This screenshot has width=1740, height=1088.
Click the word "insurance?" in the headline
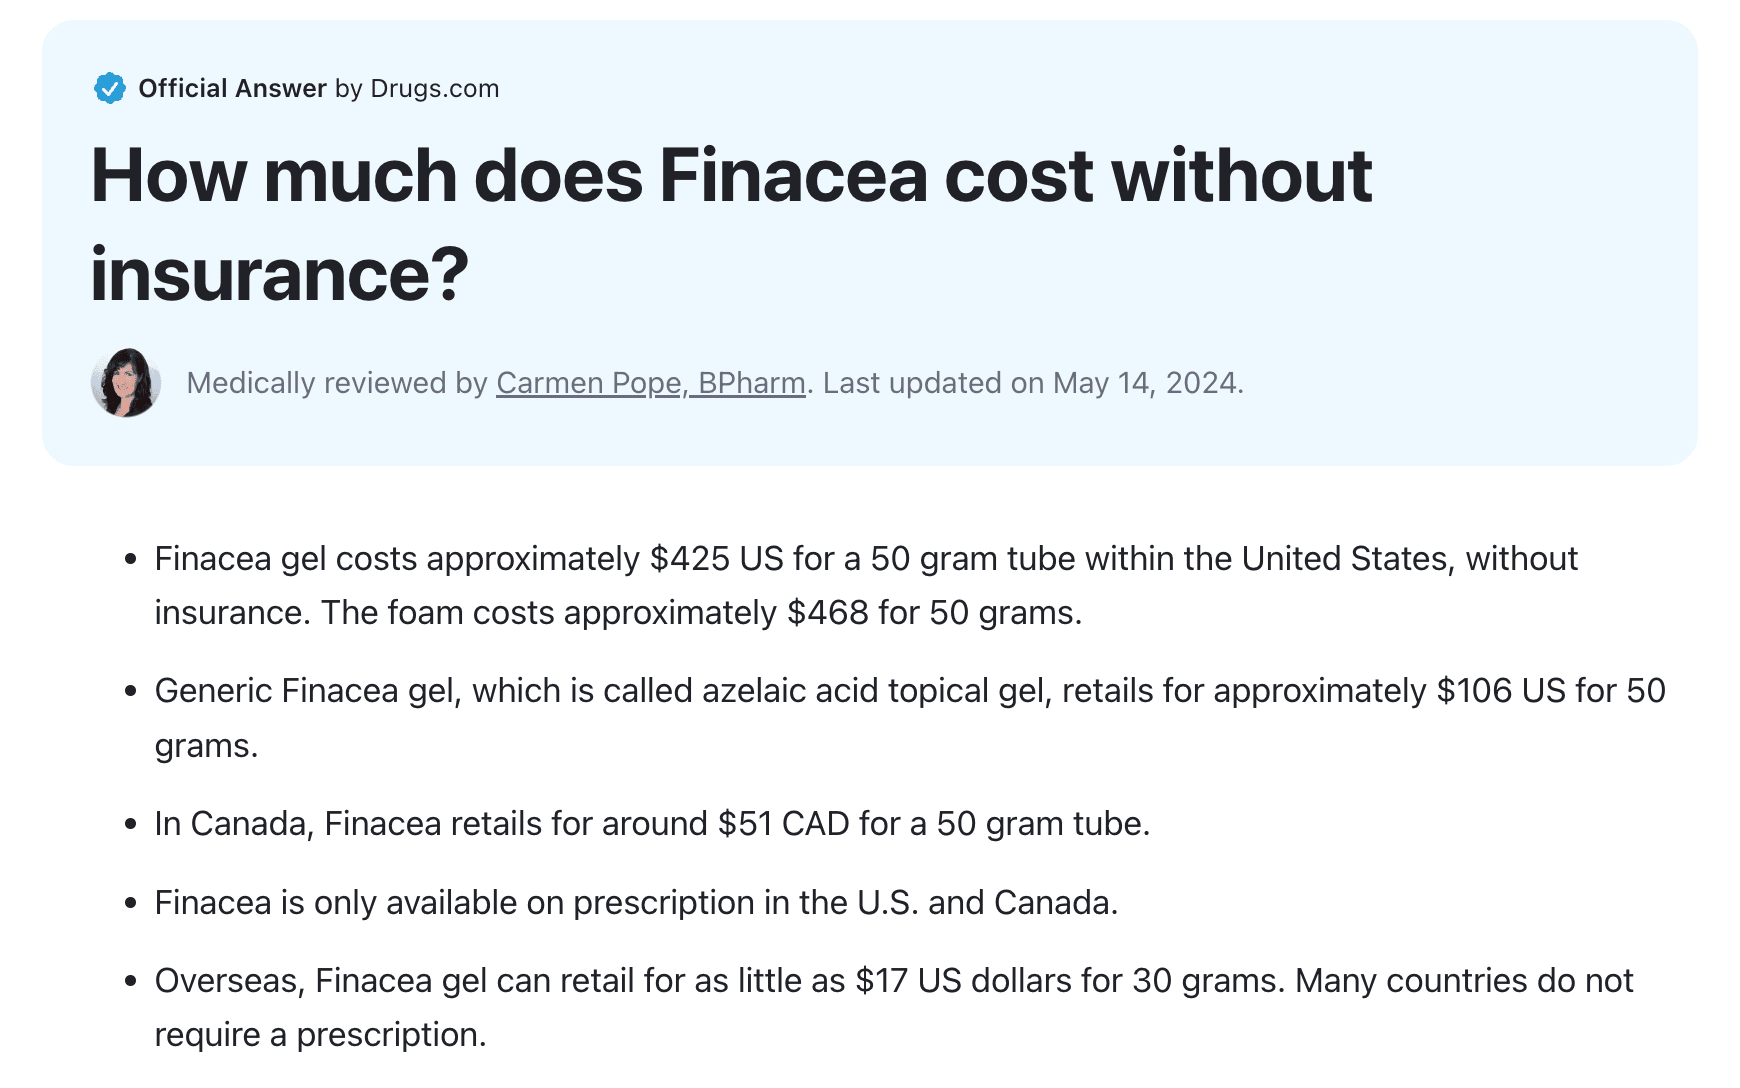279,274
